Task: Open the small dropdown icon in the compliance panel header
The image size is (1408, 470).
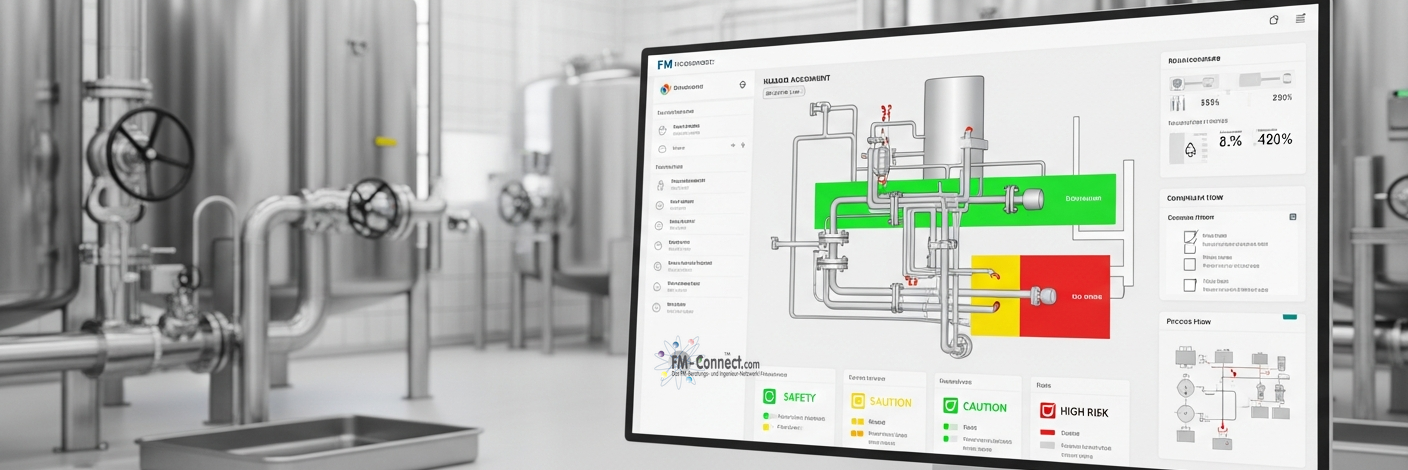Action: [1293, 216]
